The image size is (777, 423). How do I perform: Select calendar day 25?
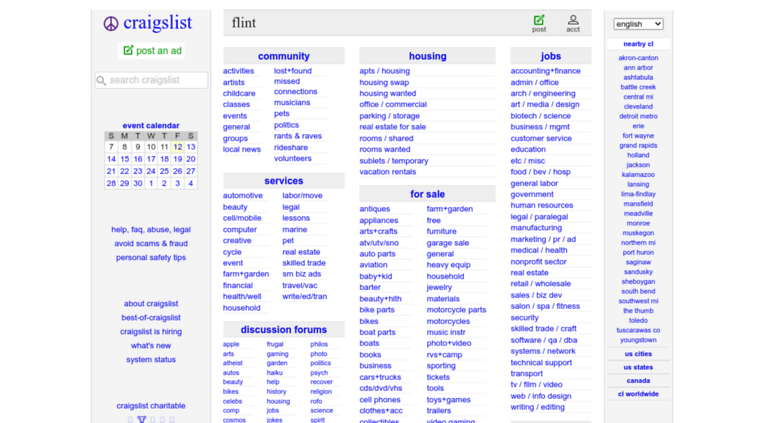click(x=164, y=171)
